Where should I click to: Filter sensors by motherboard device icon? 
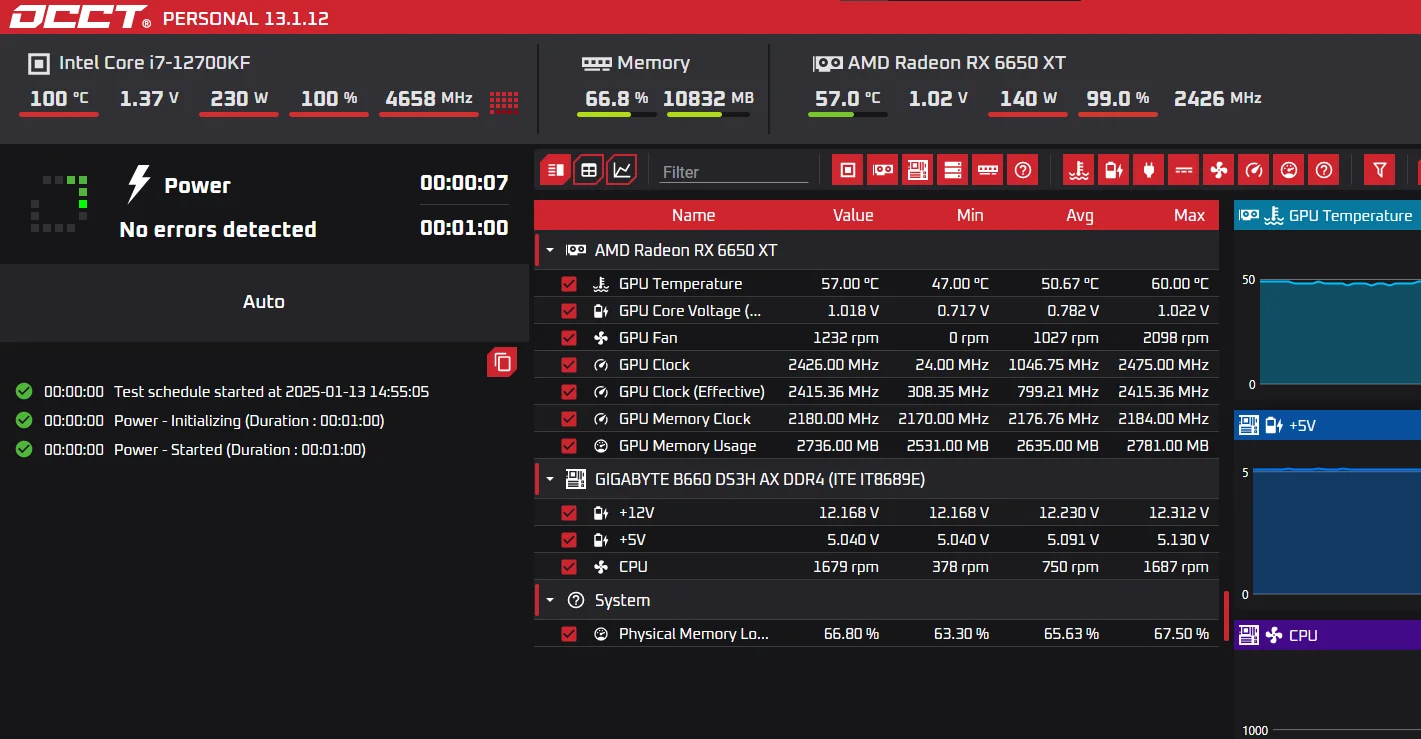pos(917,170)
